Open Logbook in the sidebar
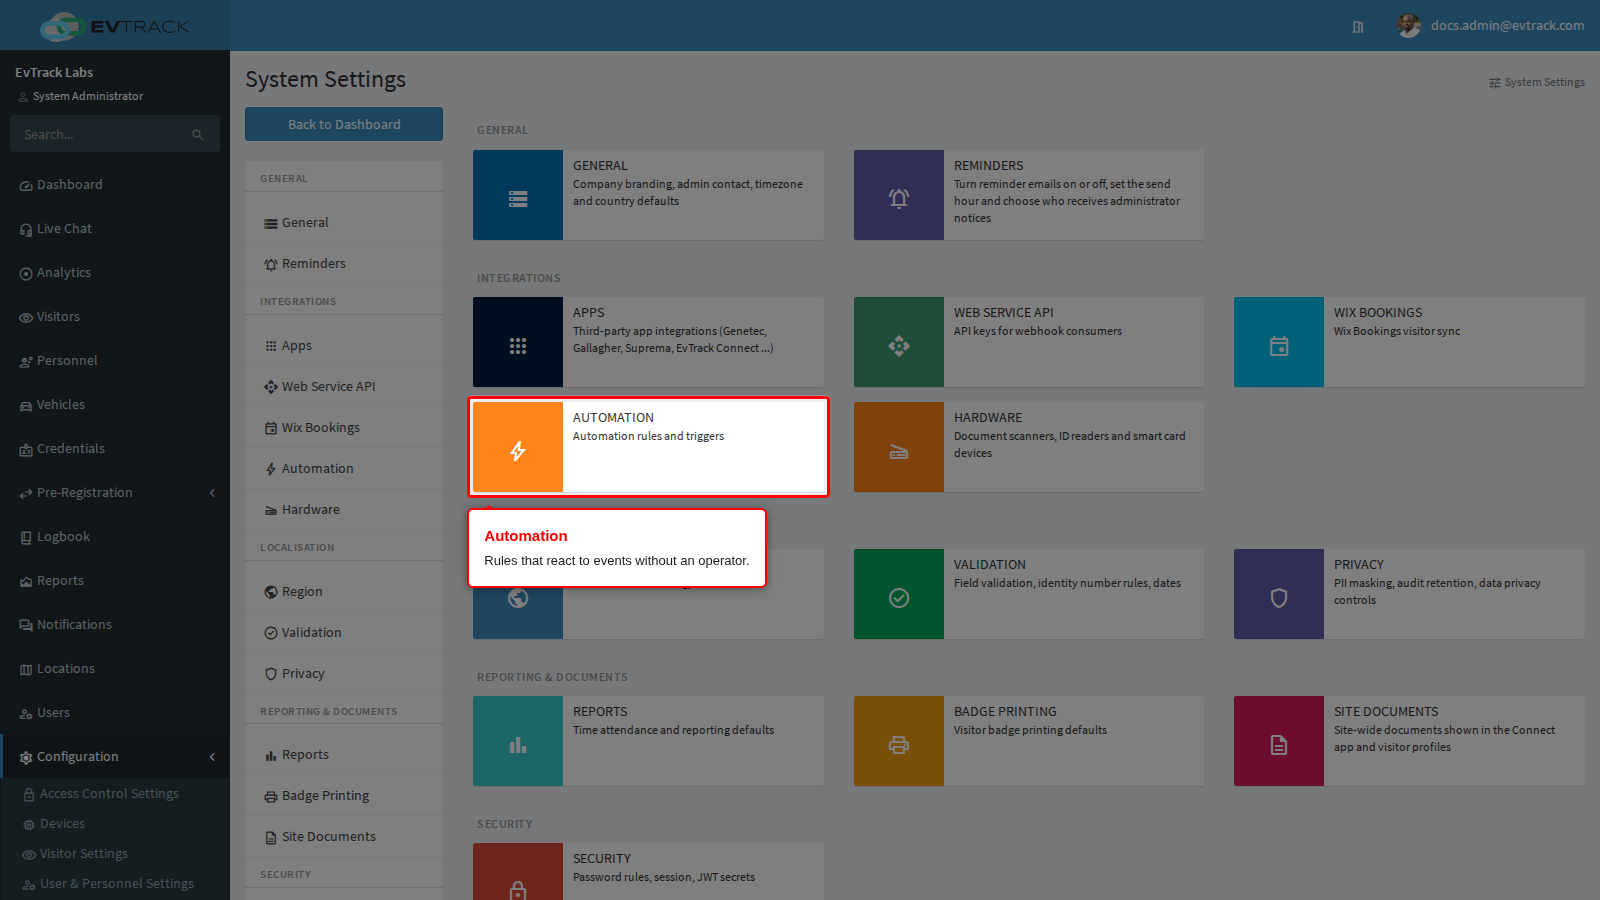Screen dimensions: 1600x900 coord(115,537)
